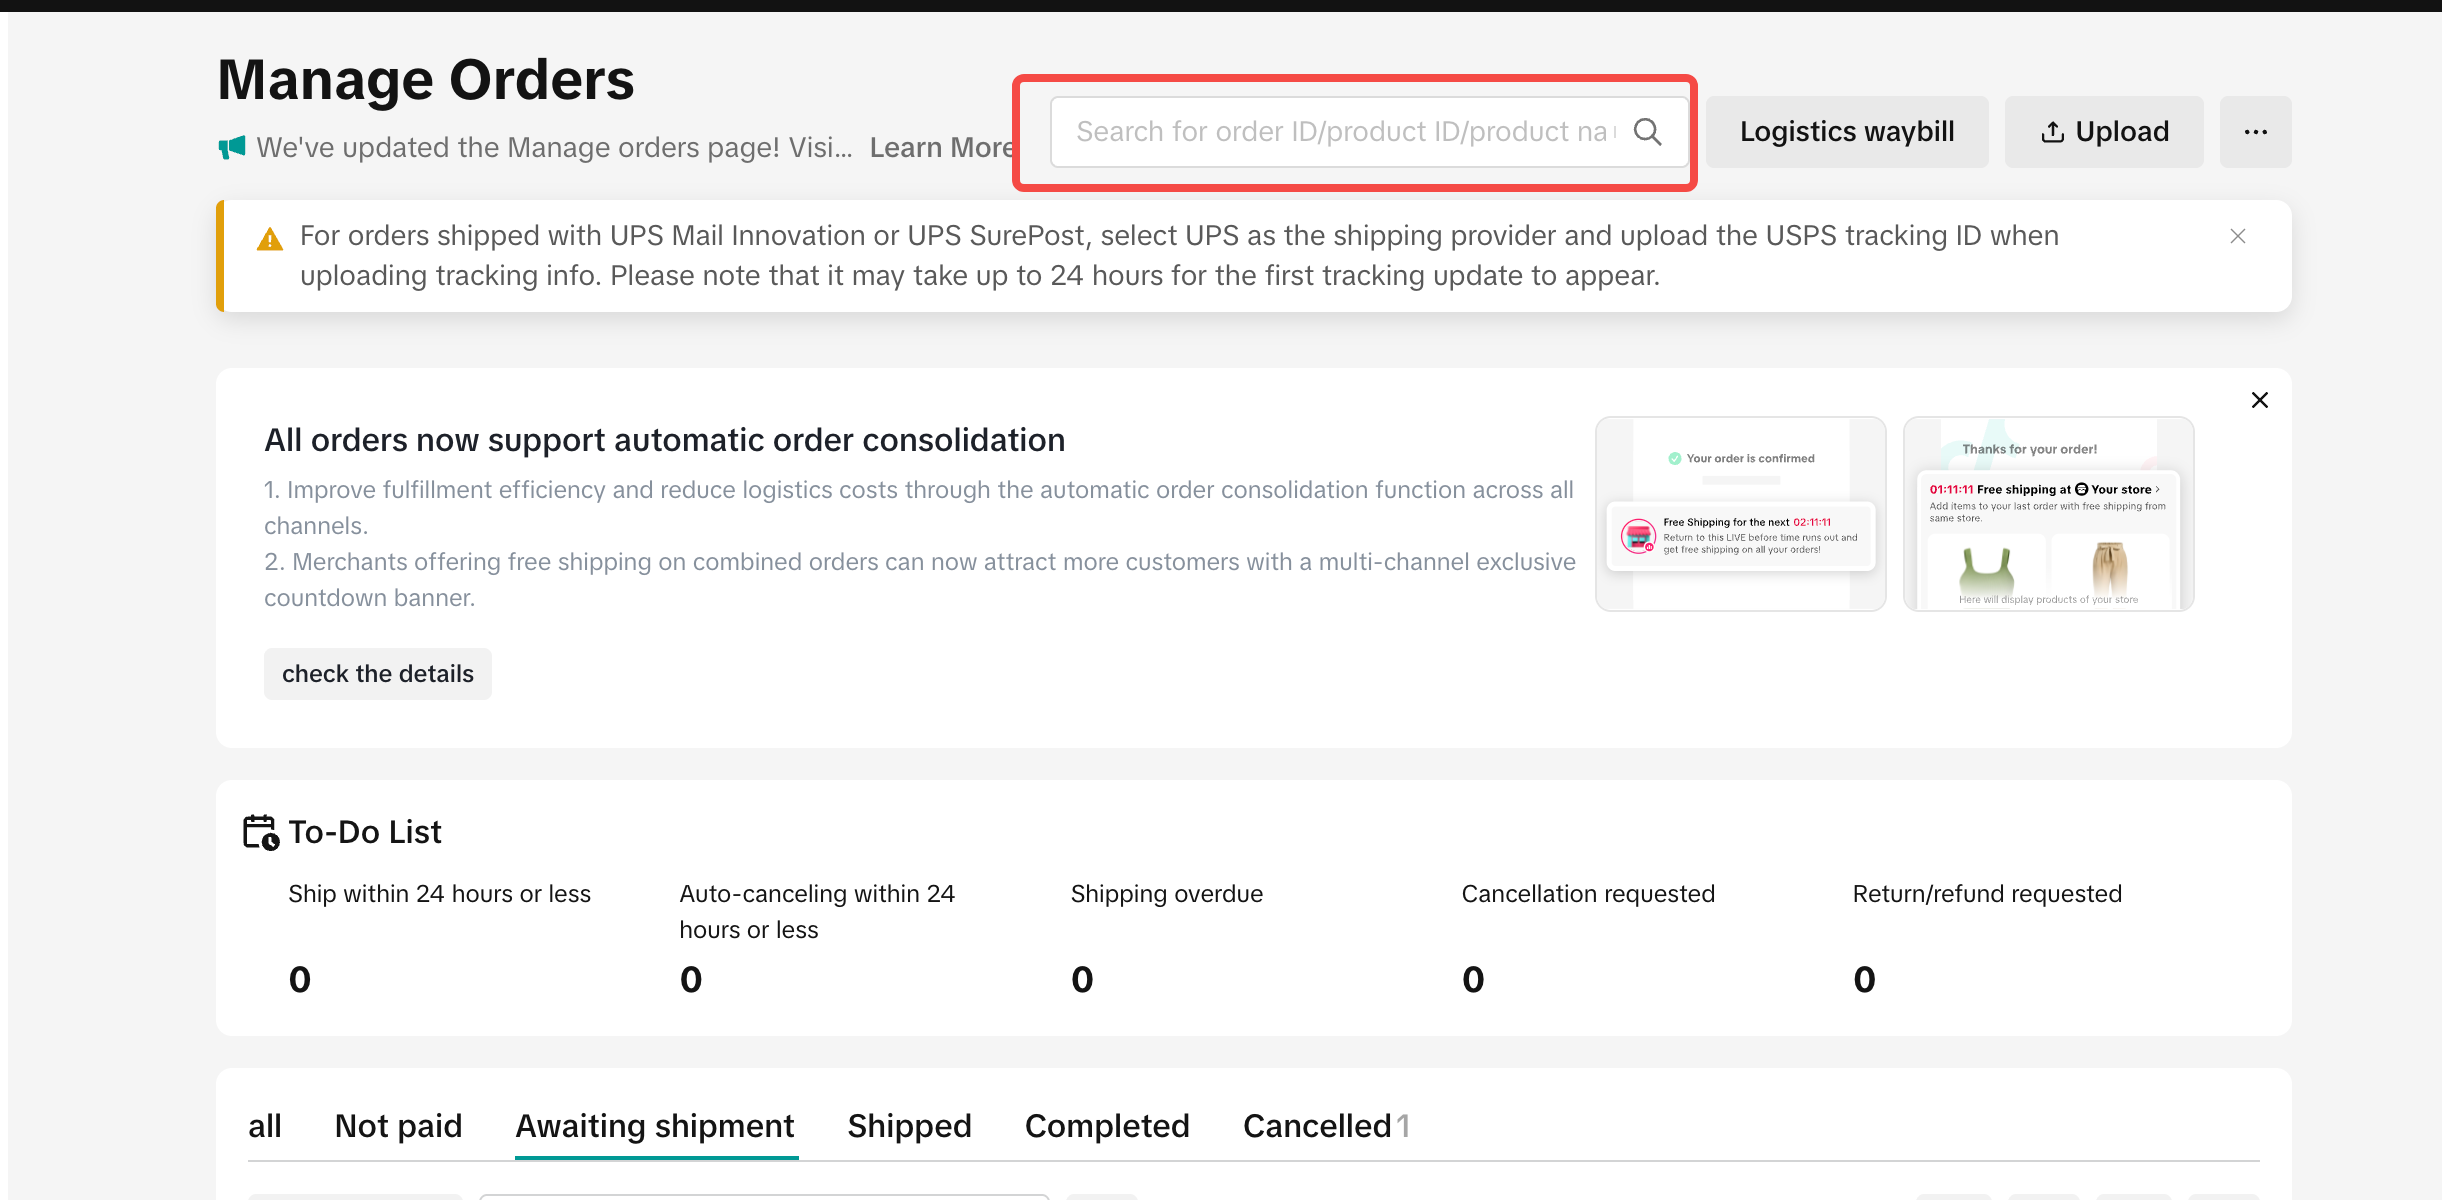The image size is (2442, 1200).
Task: Open the Logistics waybill page
Action: (x=1846, y=132)
